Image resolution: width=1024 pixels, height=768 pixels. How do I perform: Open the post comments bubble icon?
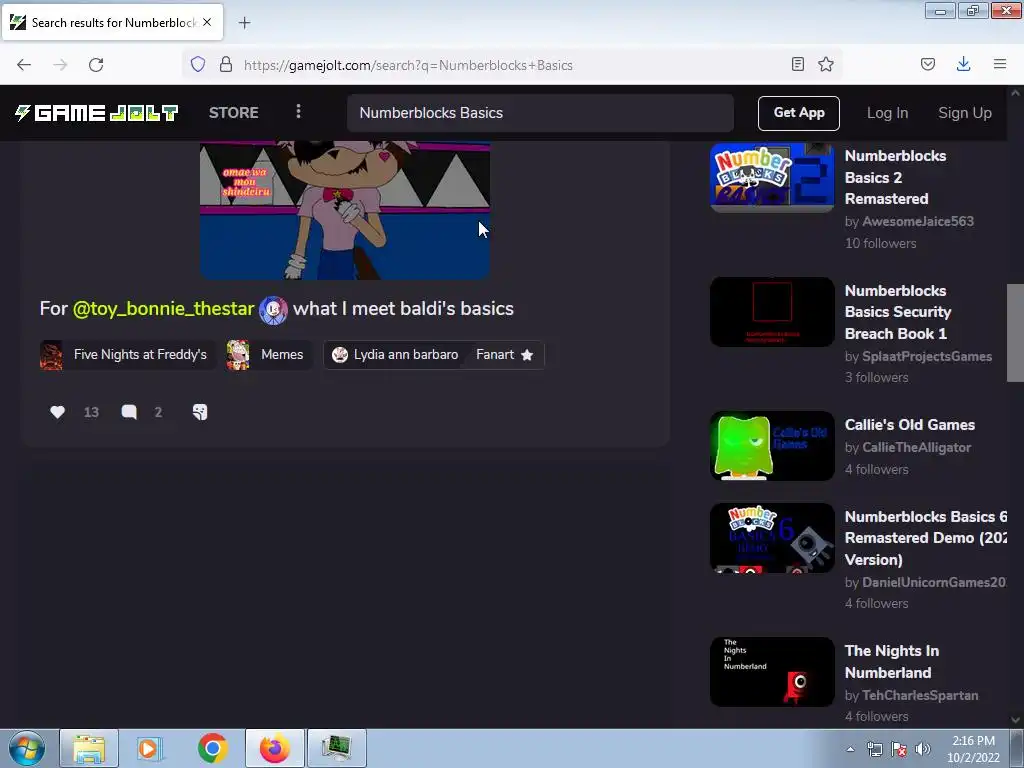[x=129, y=411]
